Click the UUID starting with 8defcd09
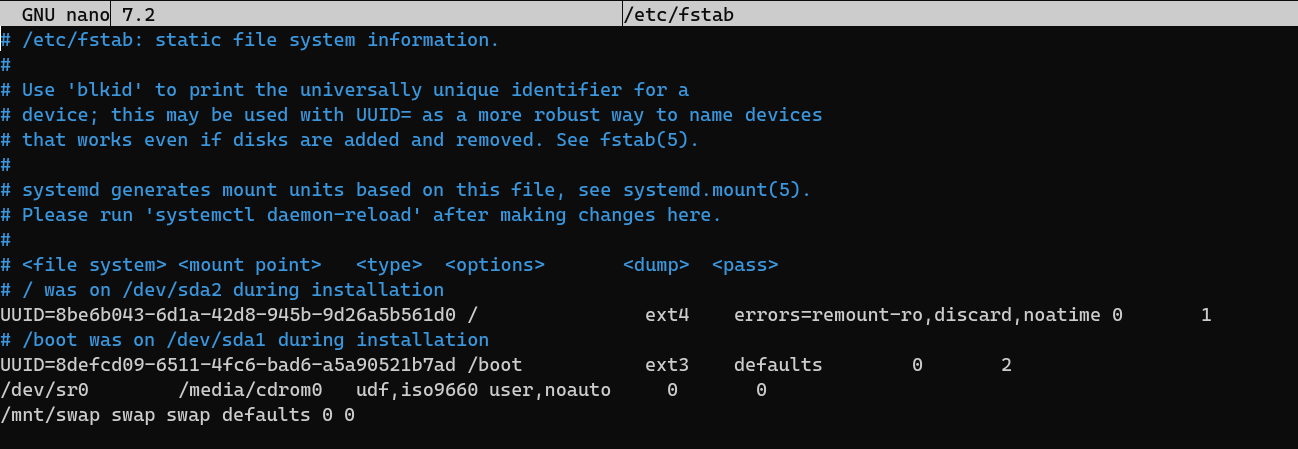Viewport: 1298px width, 449px height. click(228, 365)
